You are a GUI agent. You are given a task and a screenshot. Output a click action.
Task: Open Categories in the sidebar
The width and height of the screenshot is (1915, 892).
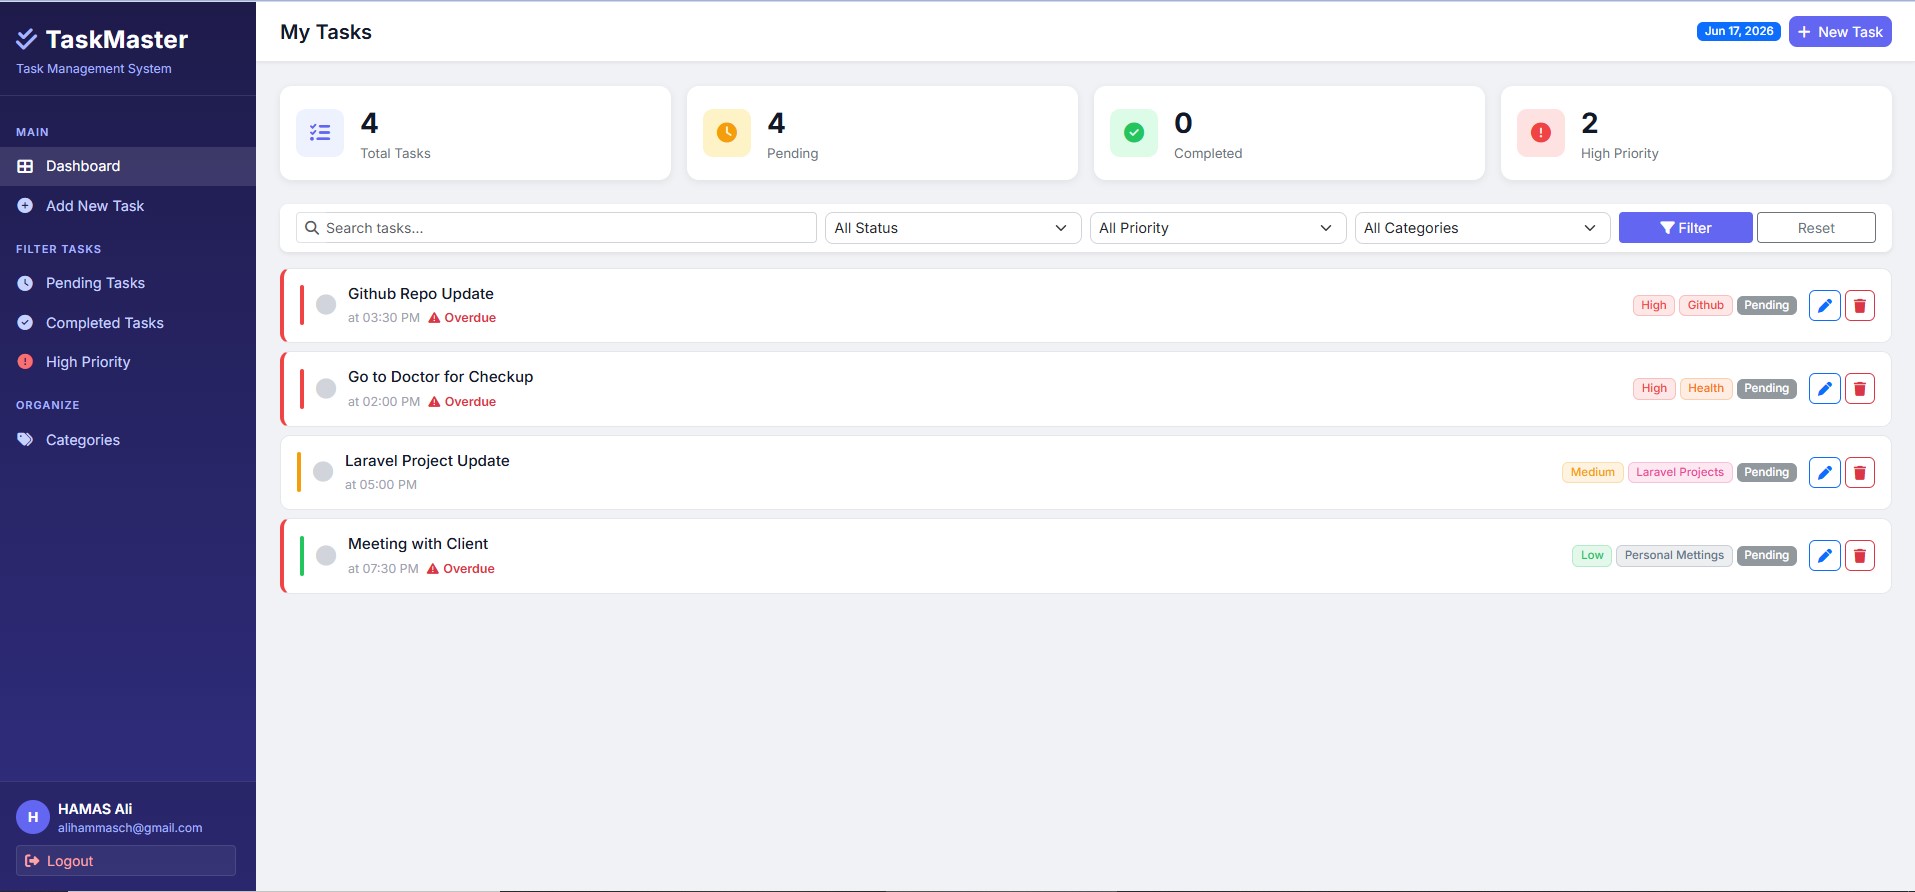point(128,440)
